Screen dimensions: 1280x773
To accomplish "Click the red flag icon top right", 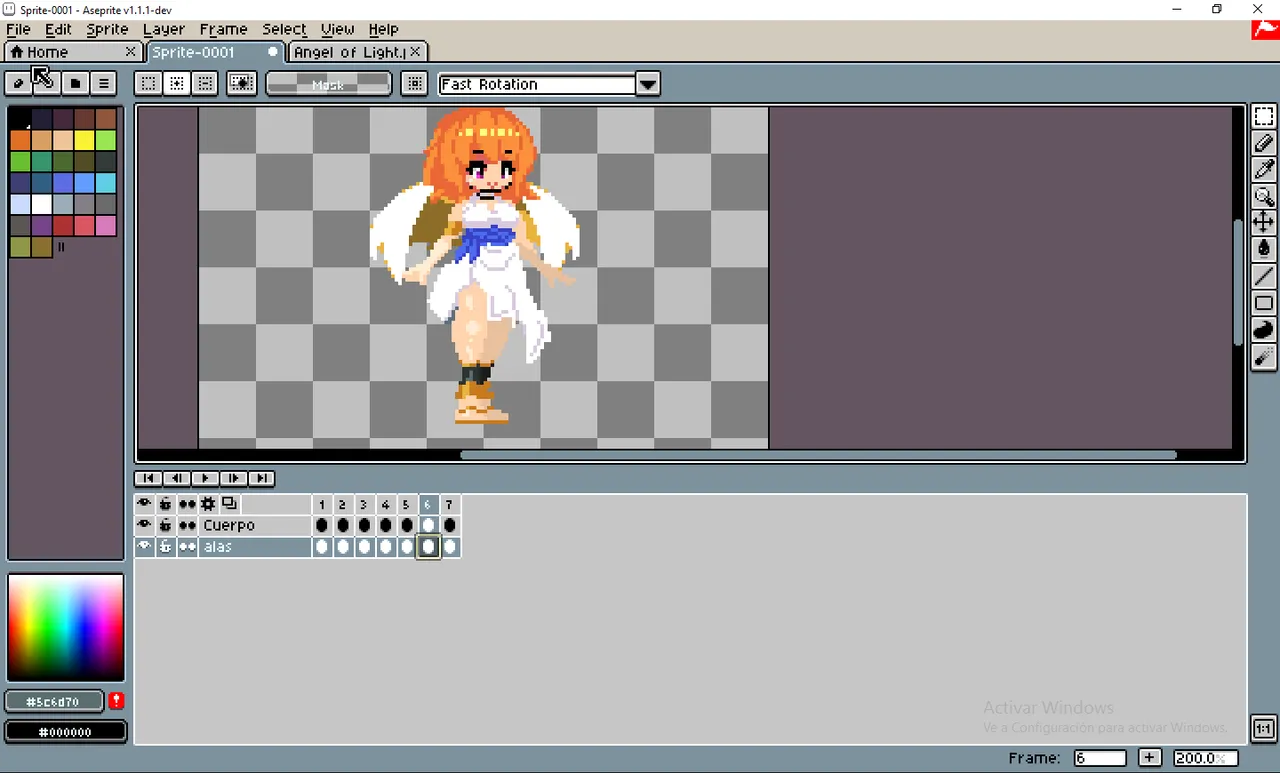I will point(1265,30).
